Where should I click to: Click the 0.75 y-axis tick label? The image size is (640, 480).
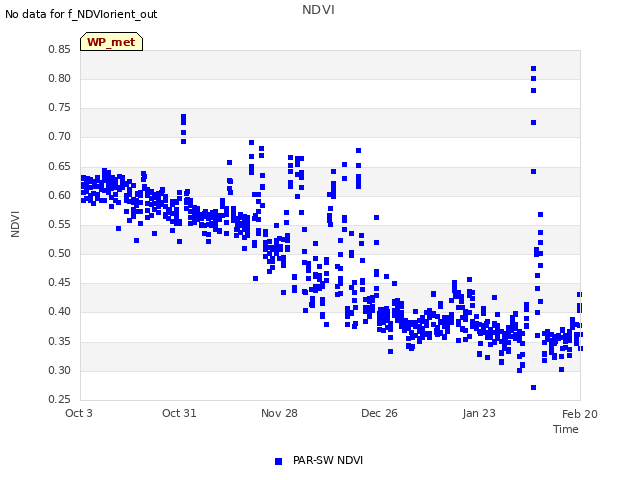[x=59, y=107]
